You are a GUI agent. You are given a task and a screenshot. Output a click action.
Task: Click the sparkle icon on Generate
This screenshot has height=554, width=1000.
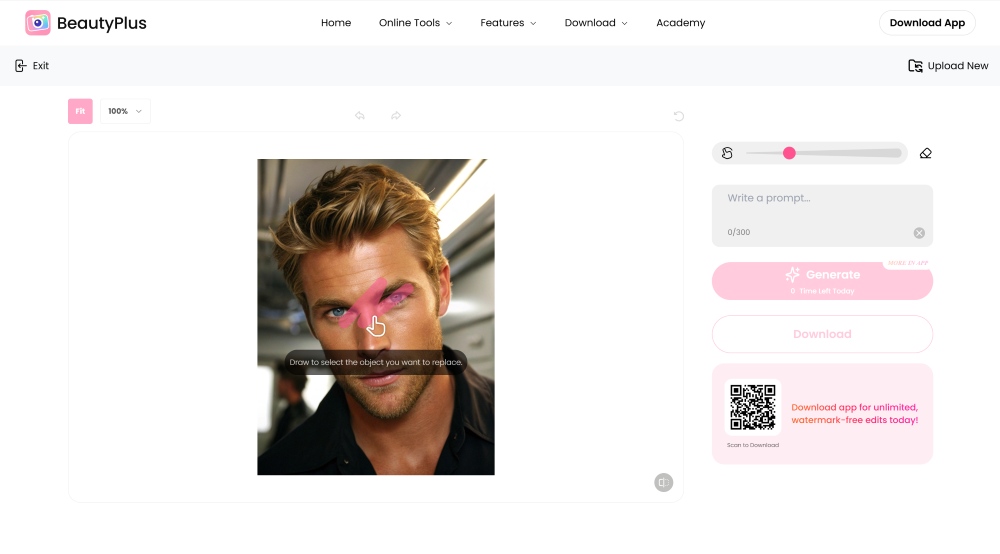[x=793, y=275]
